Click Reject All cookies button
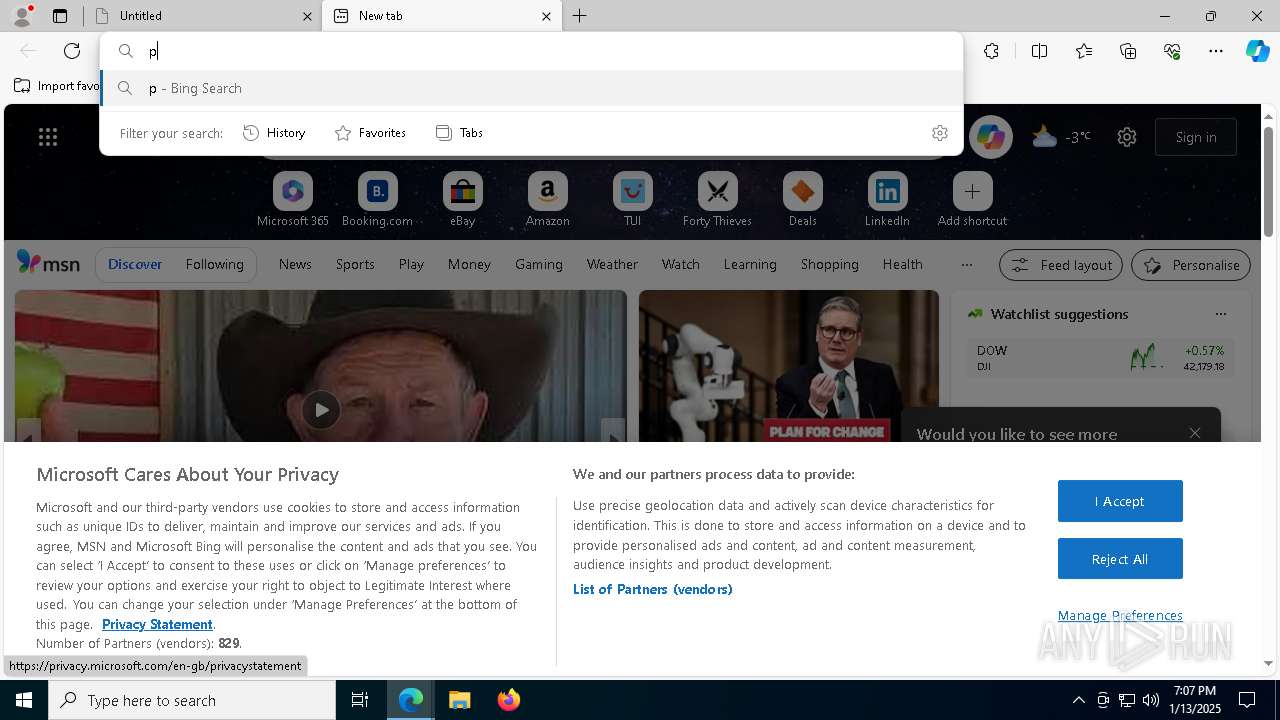This screenshot has width=1280, height=720. pyautogui.click(x=1120, y=559)
